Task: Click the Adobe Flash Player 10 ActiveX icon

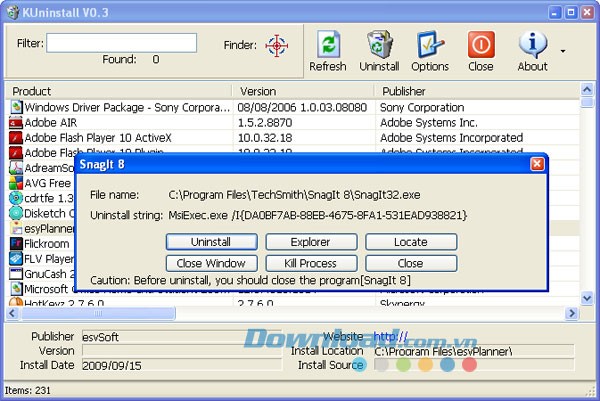Action: tap(16, 138)
